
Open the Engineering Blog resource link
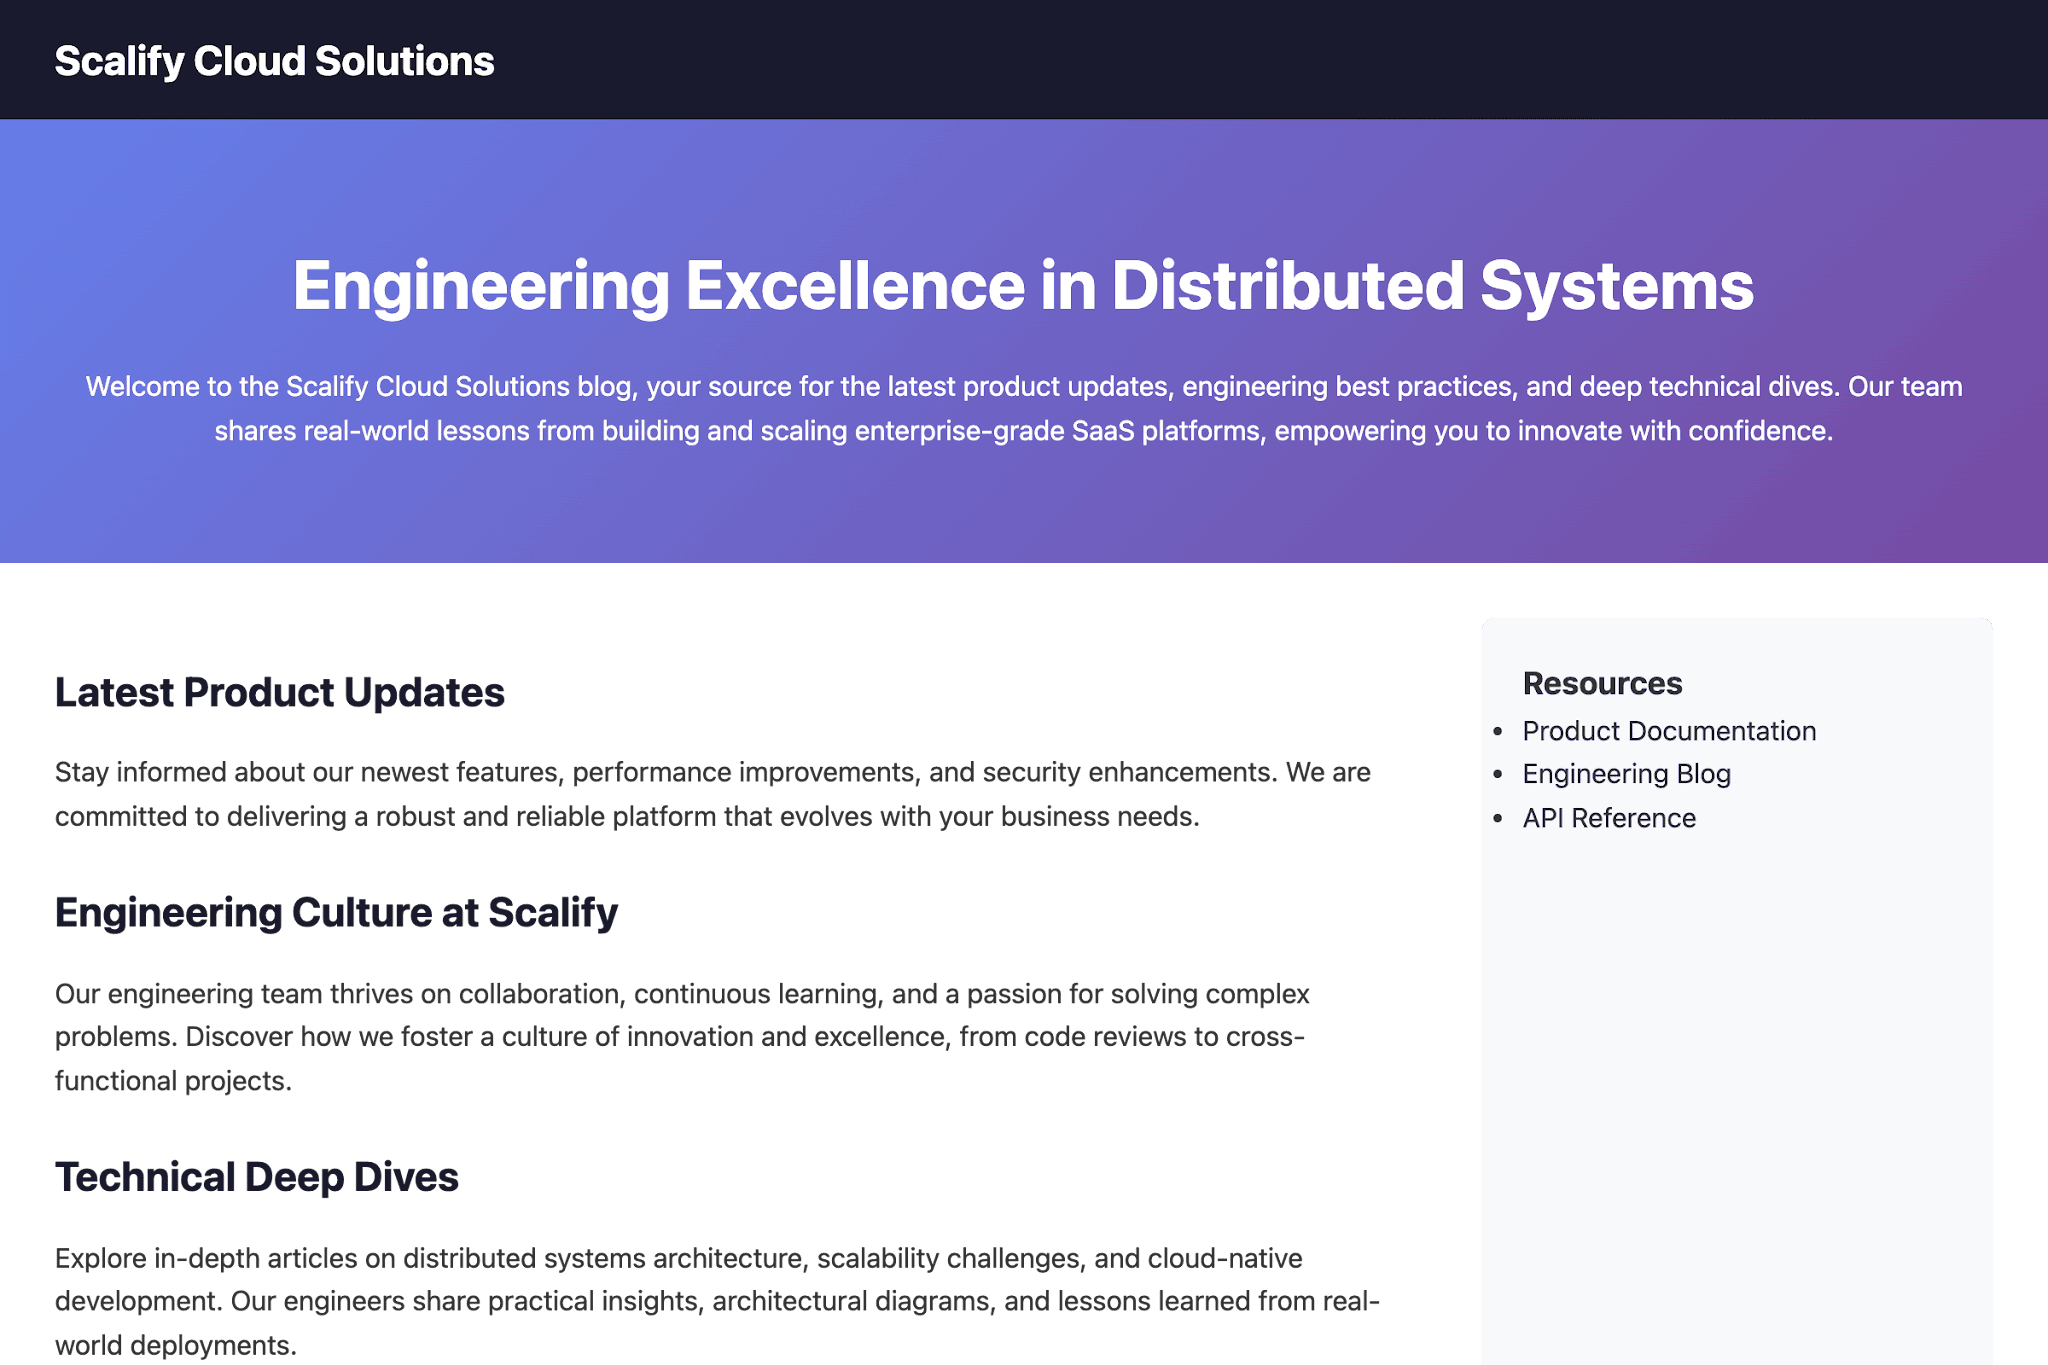coord(1626,774)
